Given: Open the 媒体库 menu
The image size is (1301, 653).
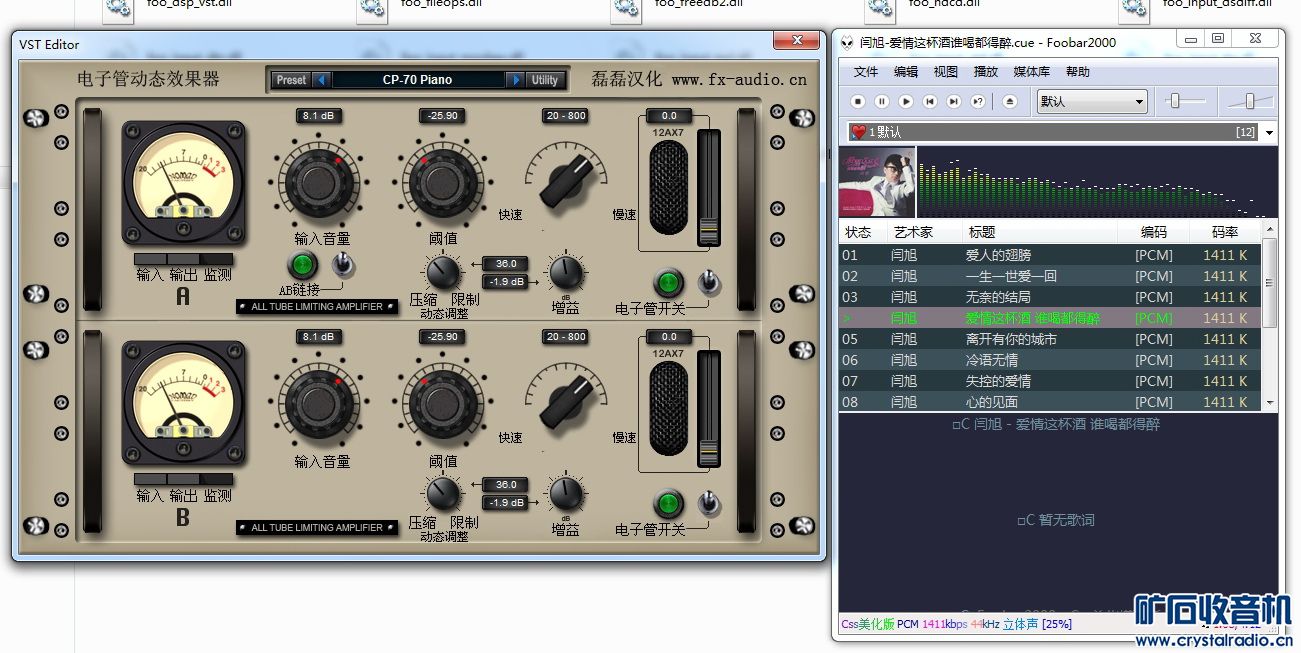Looking at the screenshot, I should coord(1032,72).
